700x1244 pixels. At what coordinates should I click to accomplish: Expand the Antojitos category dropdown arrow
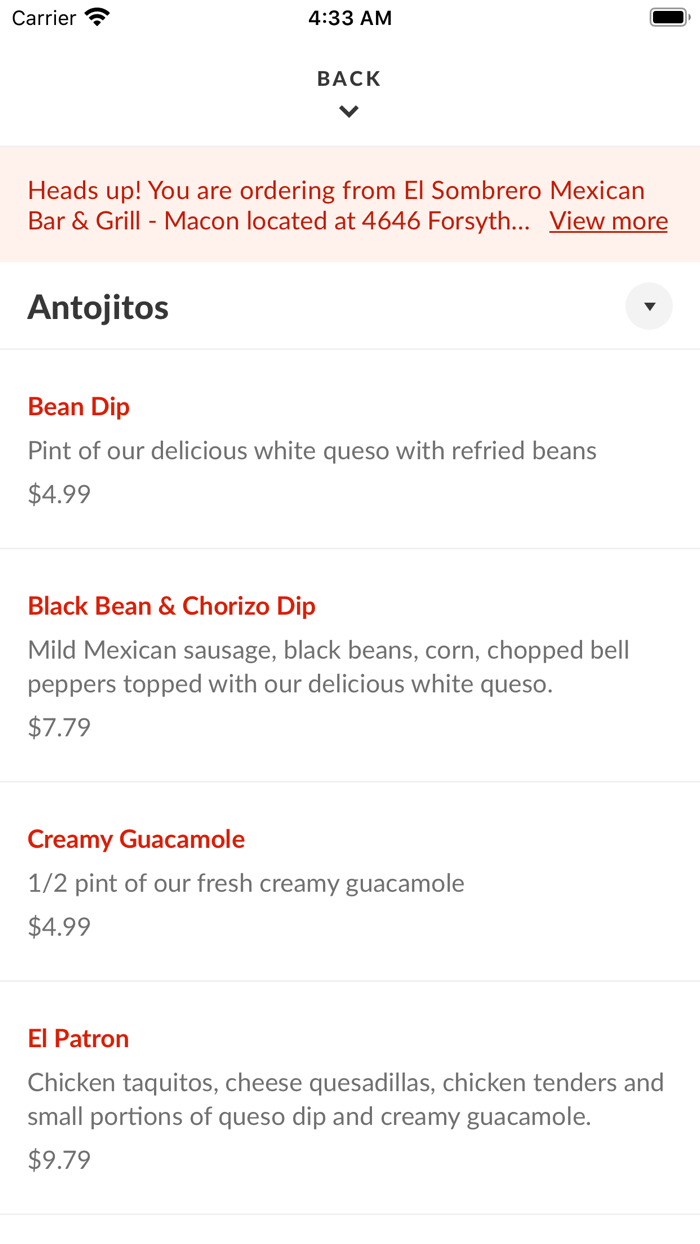pyautogui.click(x=649, y=307)
